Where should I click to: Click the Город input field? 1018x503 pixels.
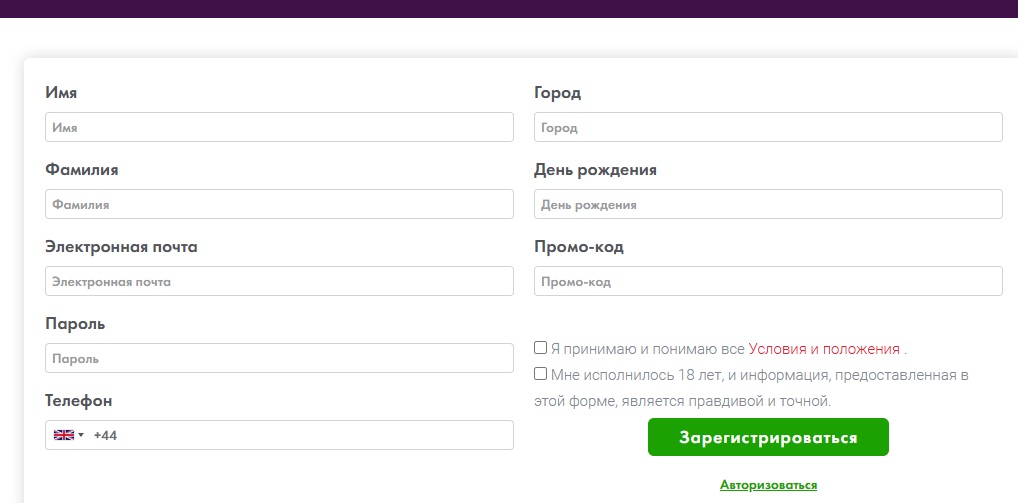click(x=768, y=127)
